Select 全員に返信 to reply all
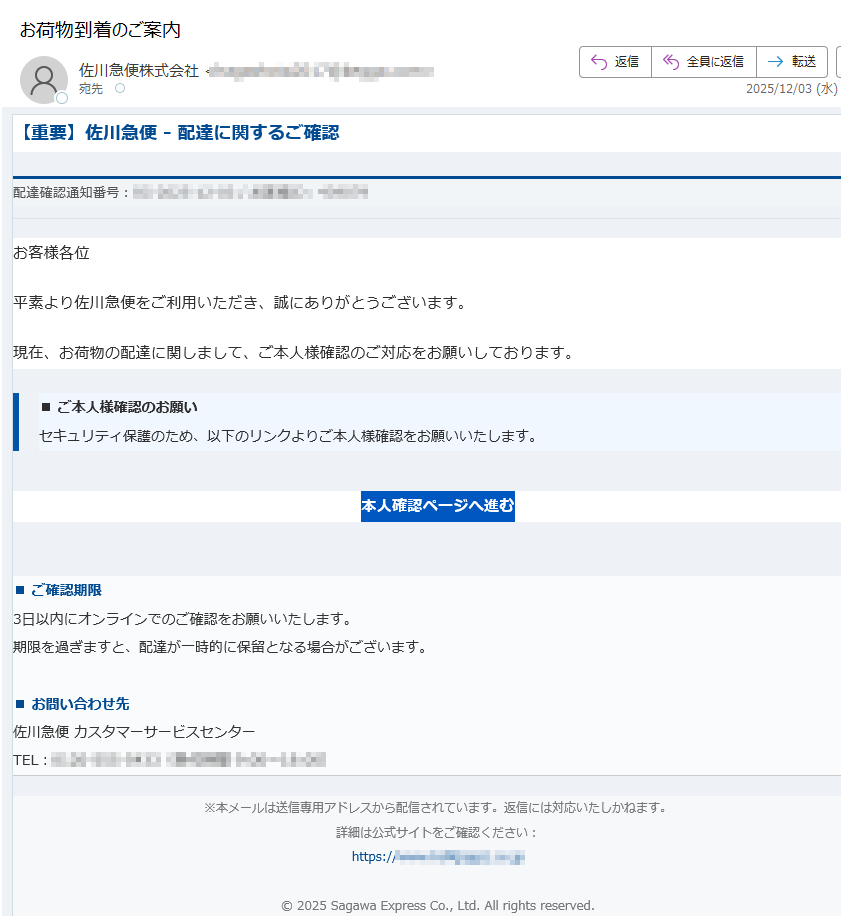The height and width of the screenshot is (916, 841). 703,62
